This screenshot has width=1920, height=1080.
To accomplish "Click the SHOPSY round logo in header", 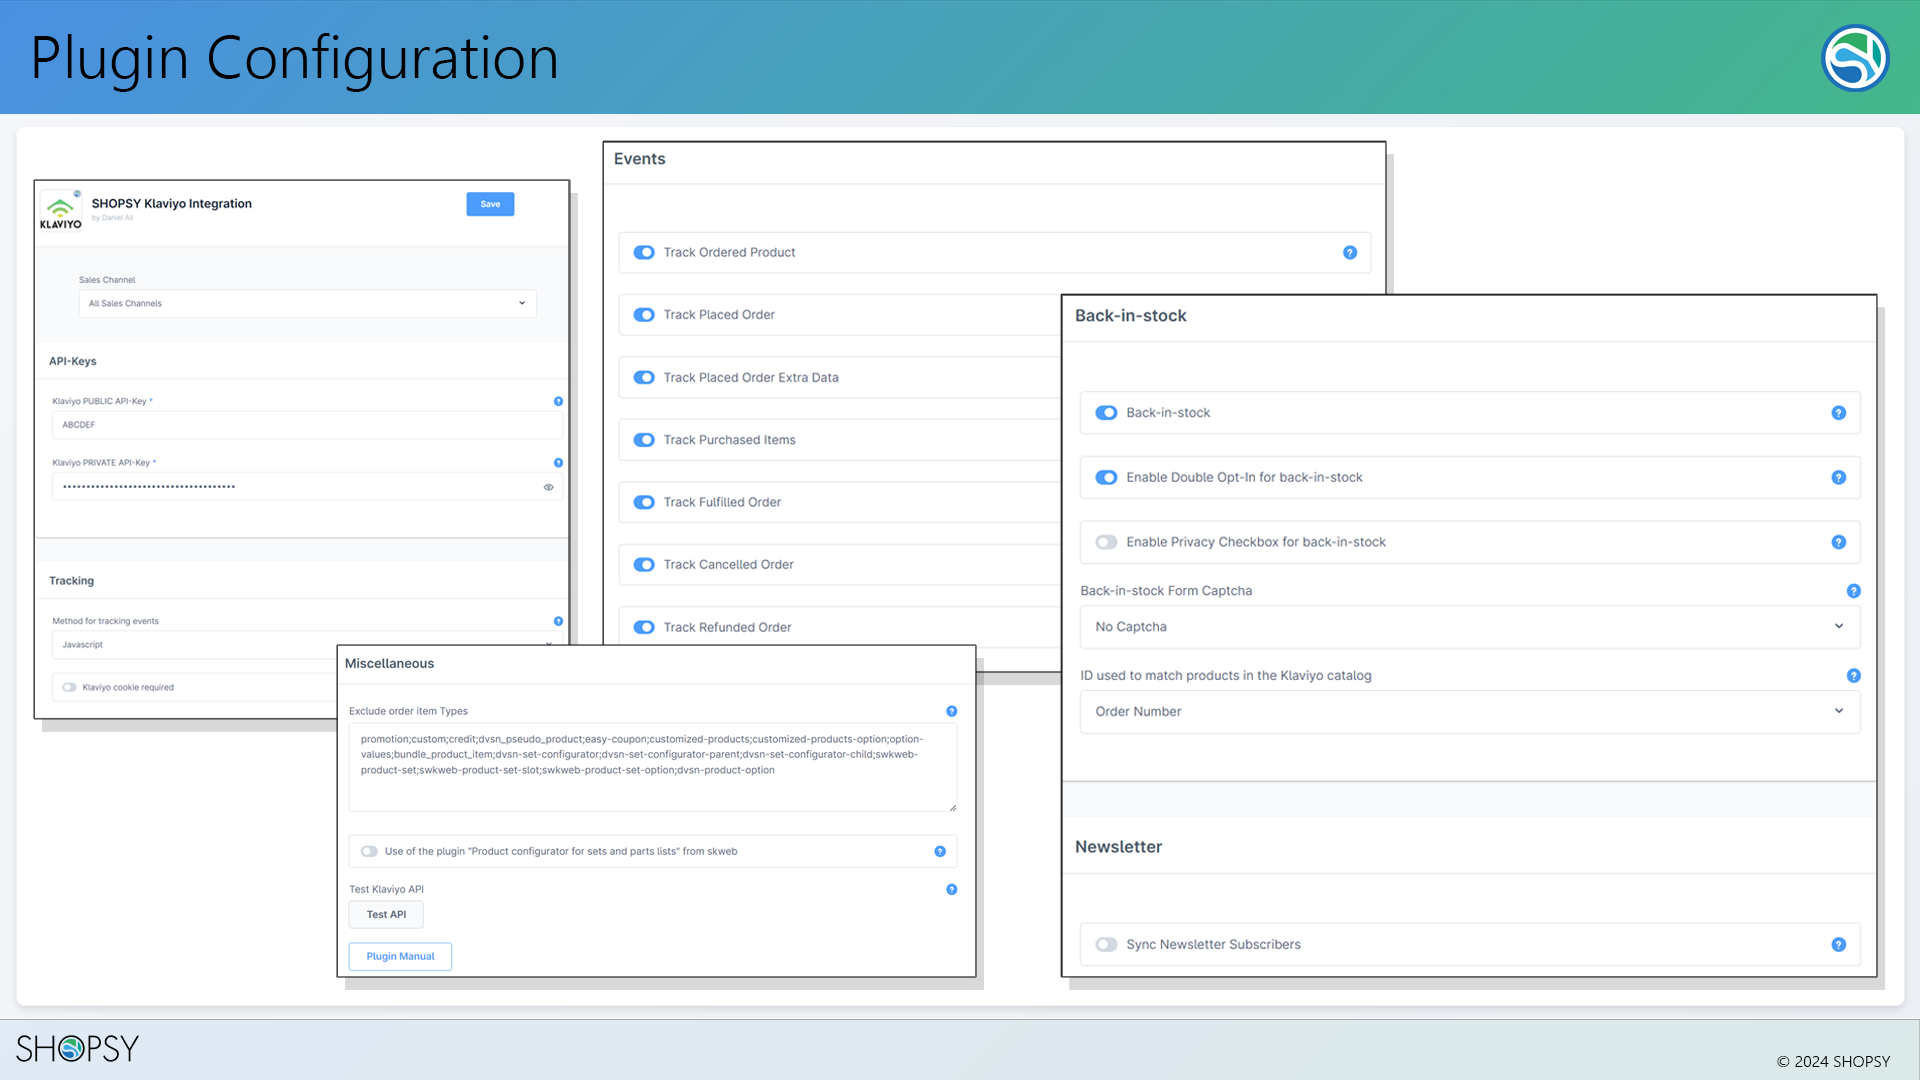I will coord(1855,58).
